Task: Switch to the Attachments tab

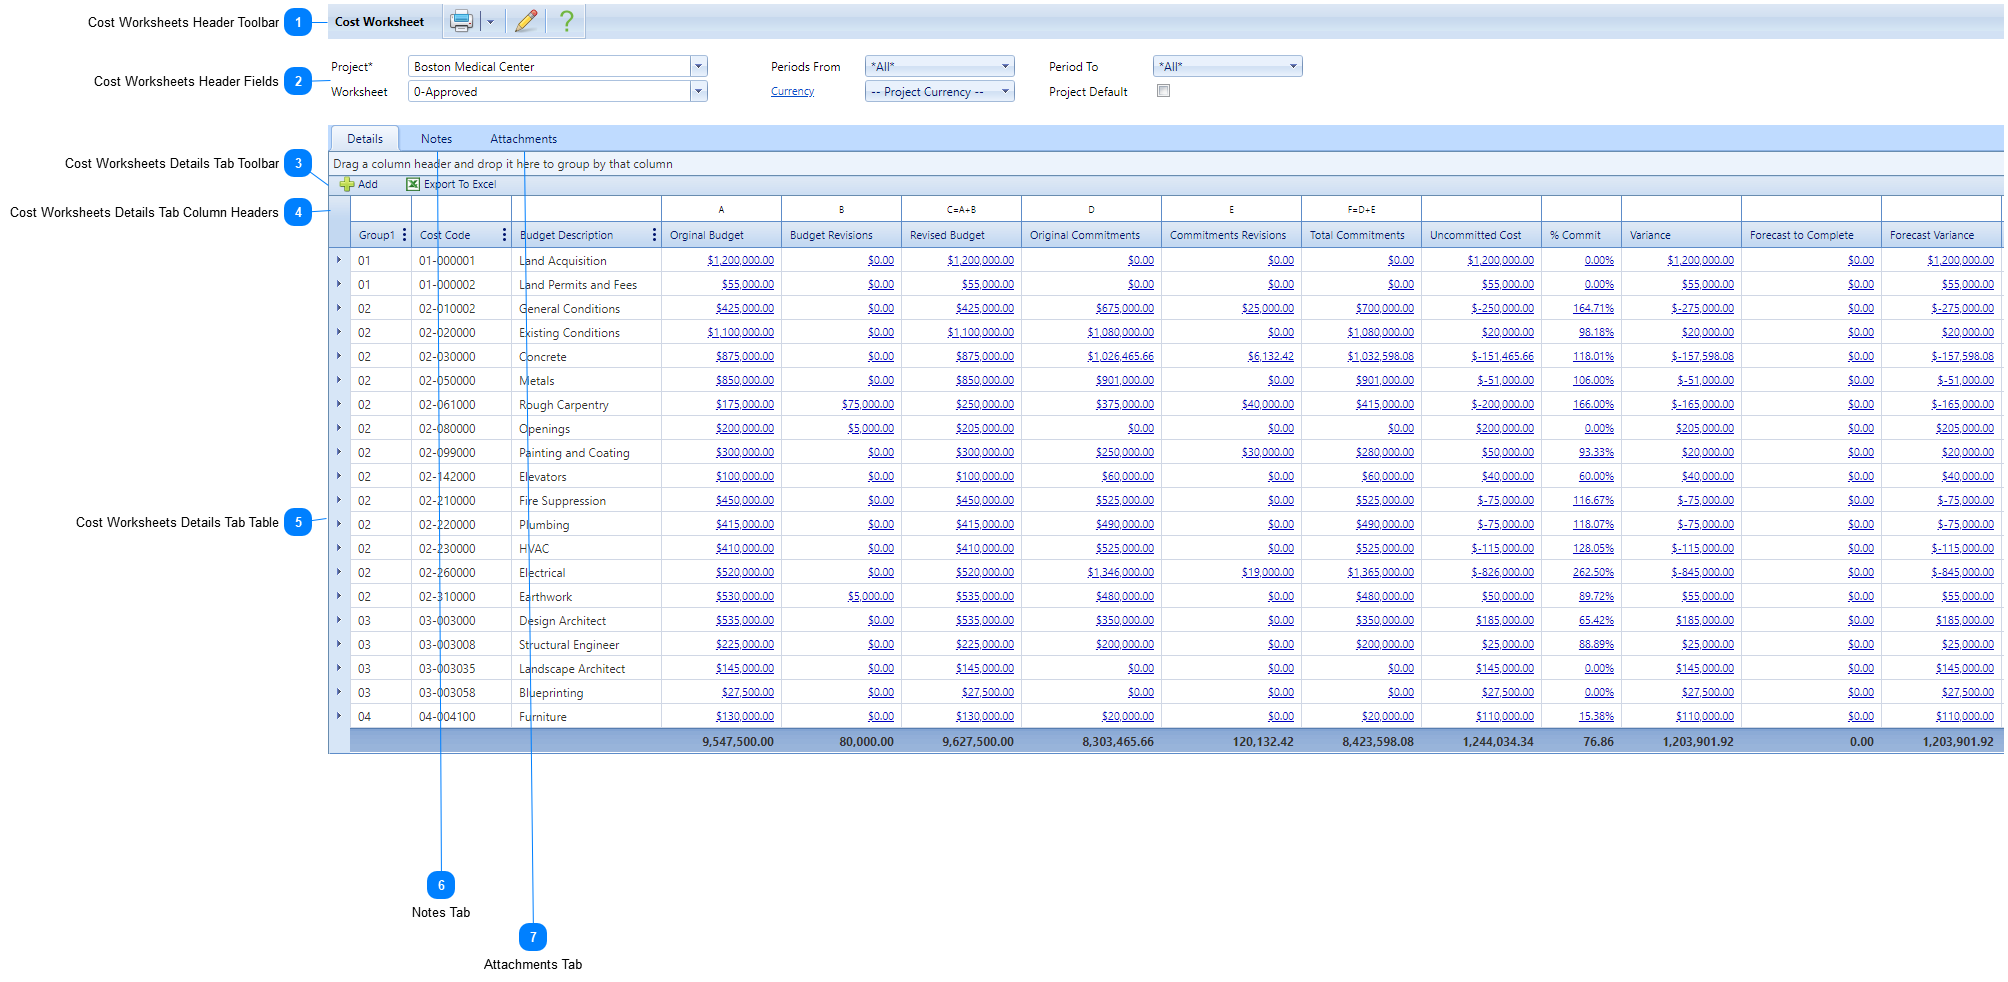Action: click(x=523, y=139)
